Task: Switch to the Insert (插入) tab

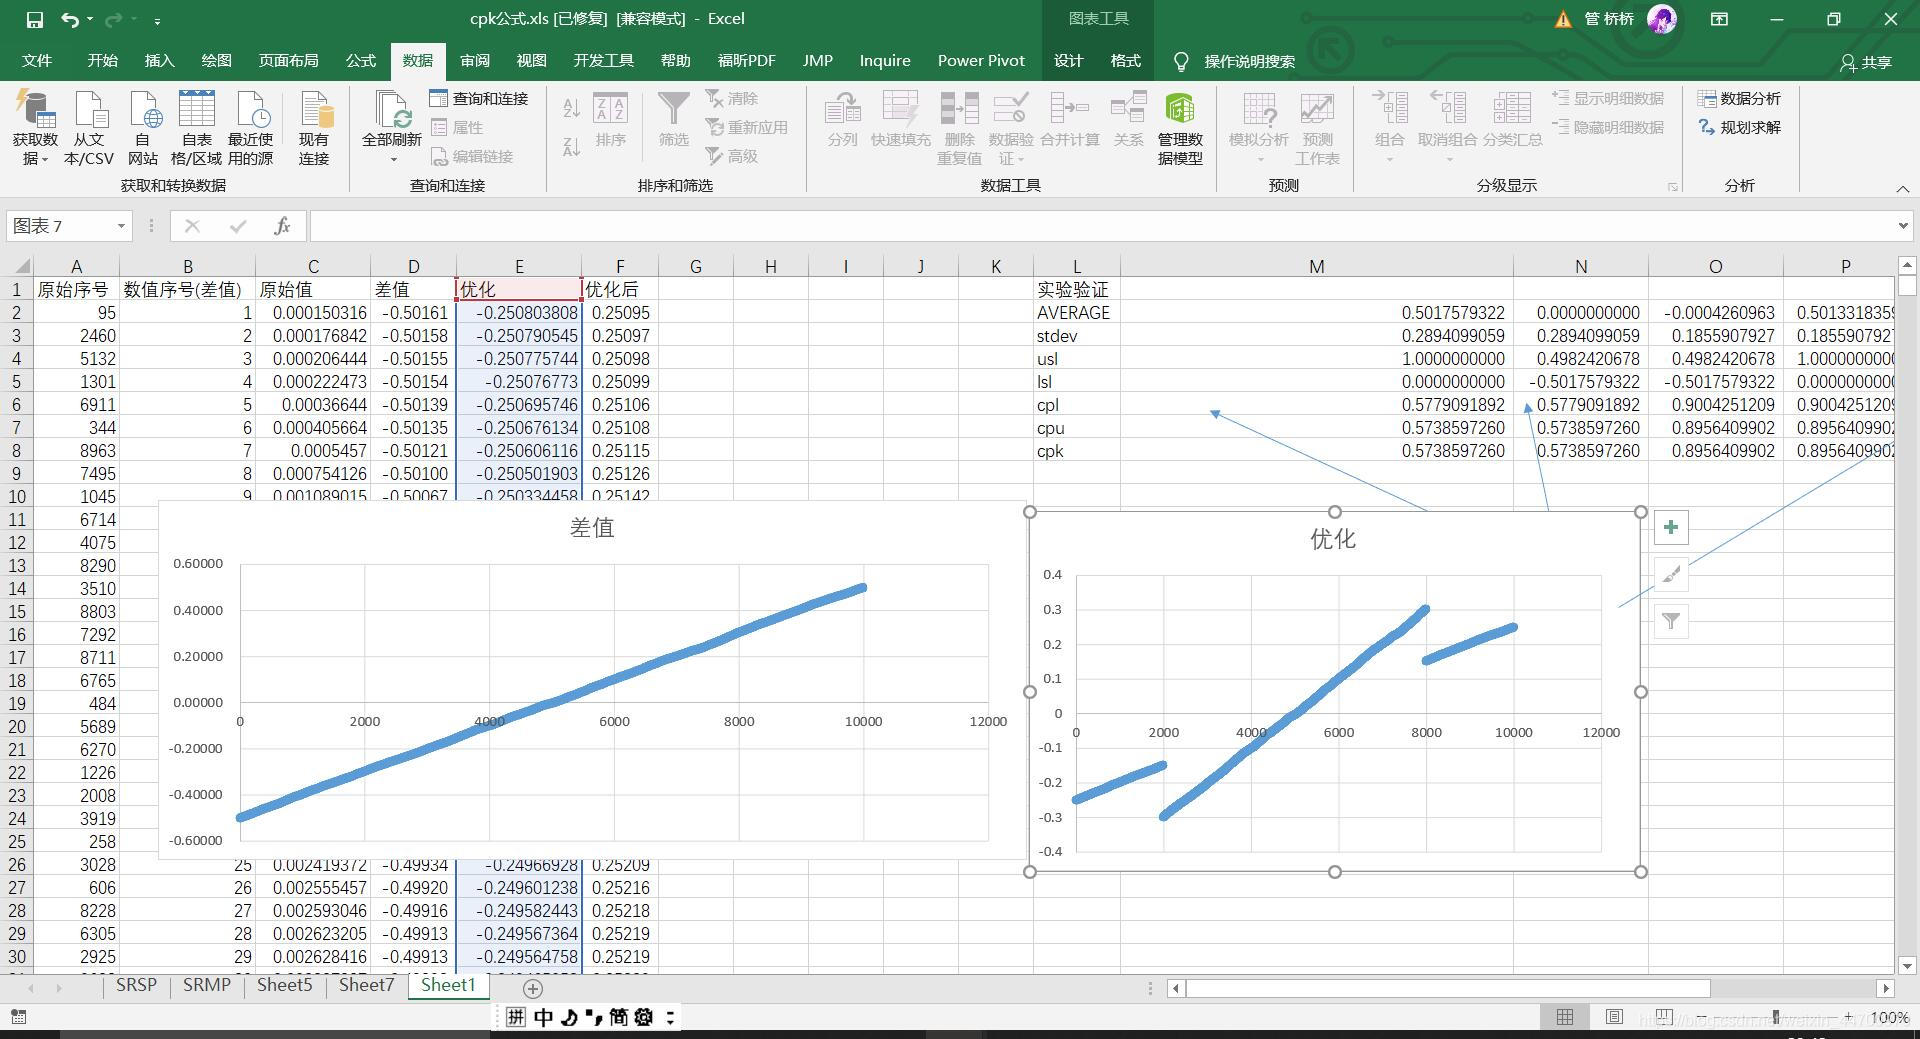Action: point(159,61)
